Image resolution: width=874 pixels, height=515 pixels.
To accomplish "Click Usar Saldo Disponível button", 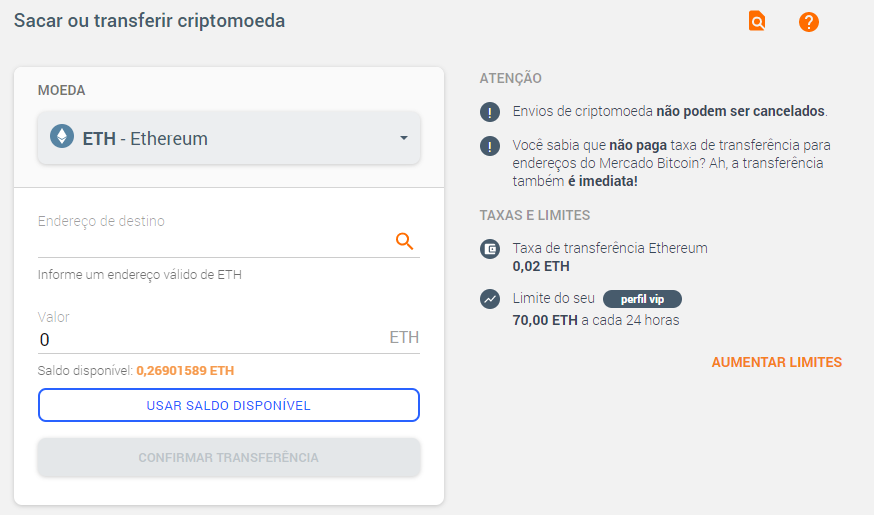I will pos(229,405).
